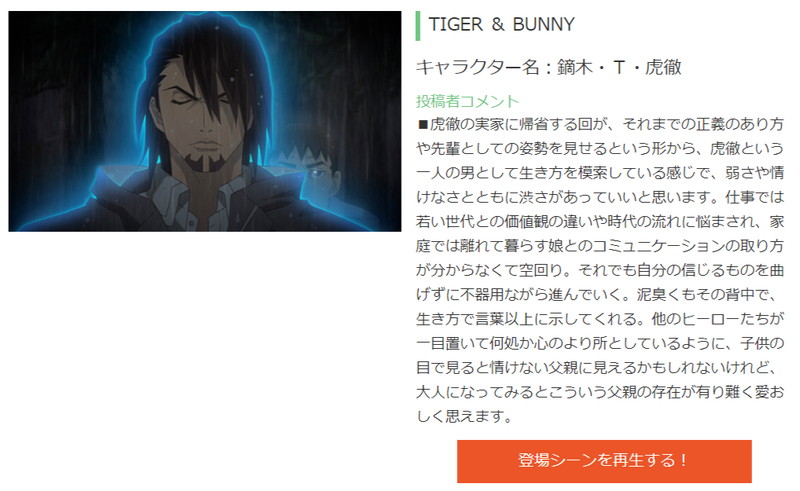Click the green 投稿者コメント heading
The width and height of the screenshot is (800, 491).
pyautogui.click(x=467, y=101)
